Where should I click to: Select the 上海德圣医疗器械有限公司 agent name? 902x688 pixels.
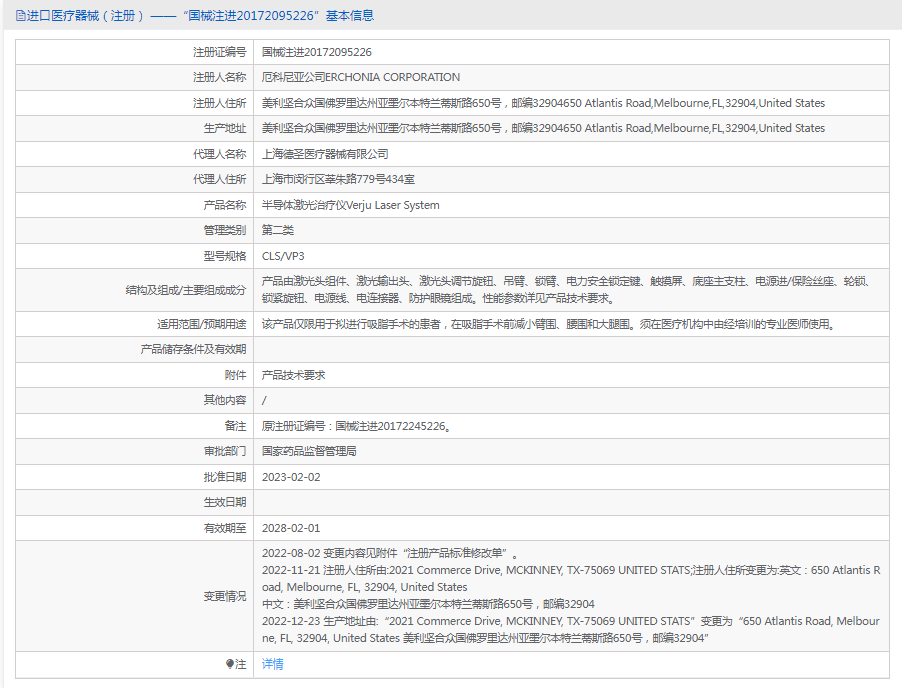[x=330, y=154]
